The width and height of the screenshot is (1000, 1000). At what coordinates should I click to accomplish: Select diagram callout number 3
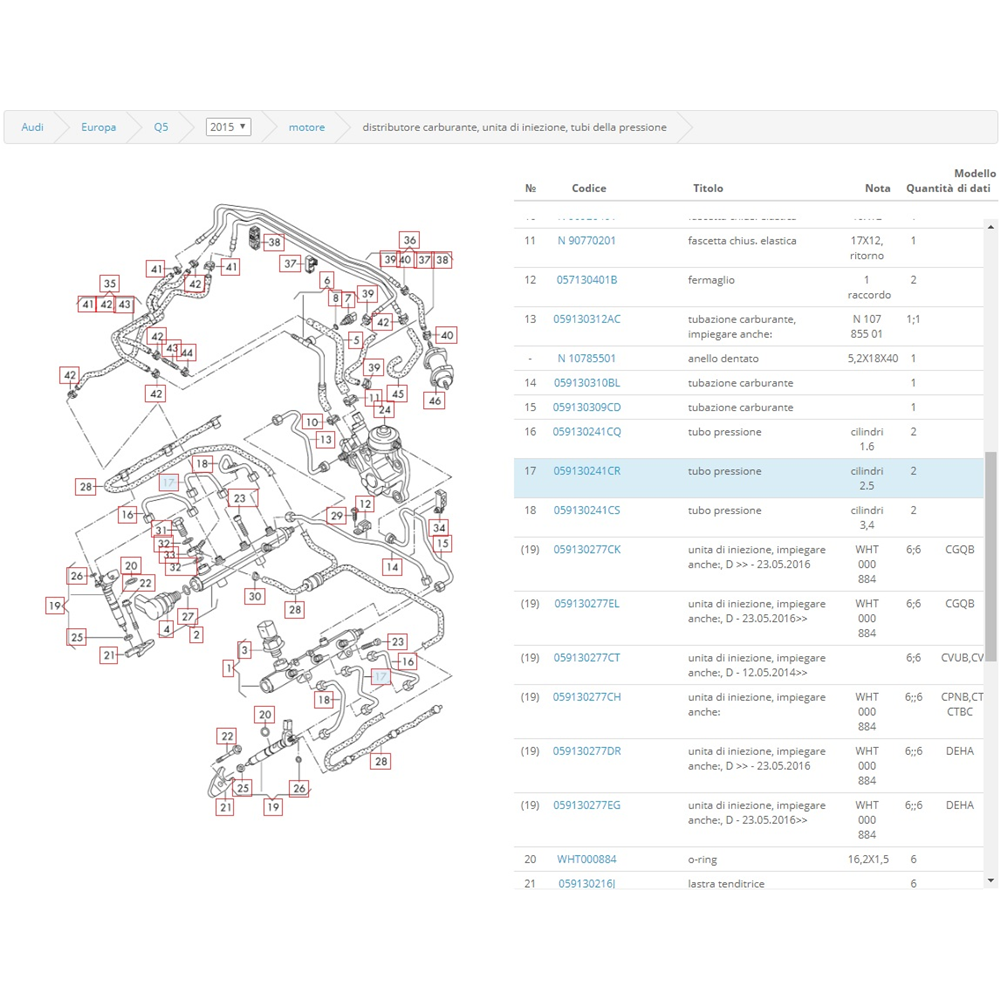pyautogui.click(x=244, y=650)
